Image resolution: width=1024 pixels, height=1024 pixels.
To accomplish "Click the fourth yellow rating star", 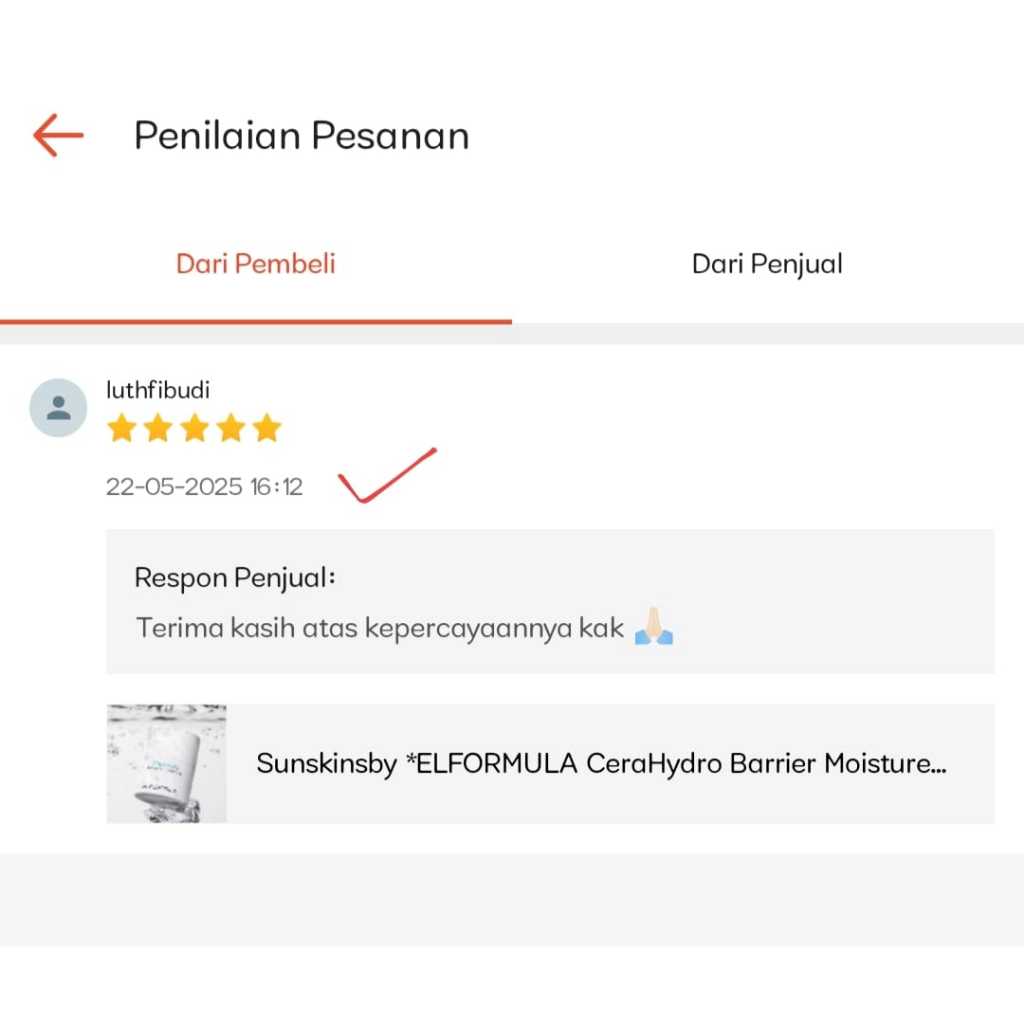I will (x=231, y=428).
